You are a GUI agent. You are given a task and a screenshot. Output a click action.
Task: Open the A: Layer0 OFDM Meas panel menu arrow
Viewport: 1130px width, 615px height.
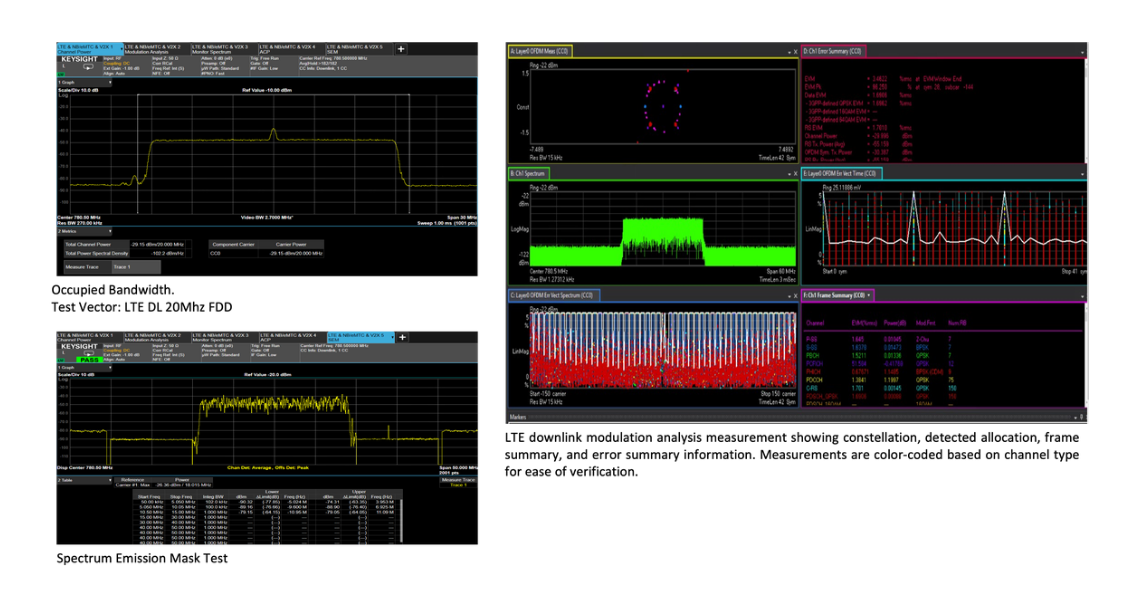788,52
